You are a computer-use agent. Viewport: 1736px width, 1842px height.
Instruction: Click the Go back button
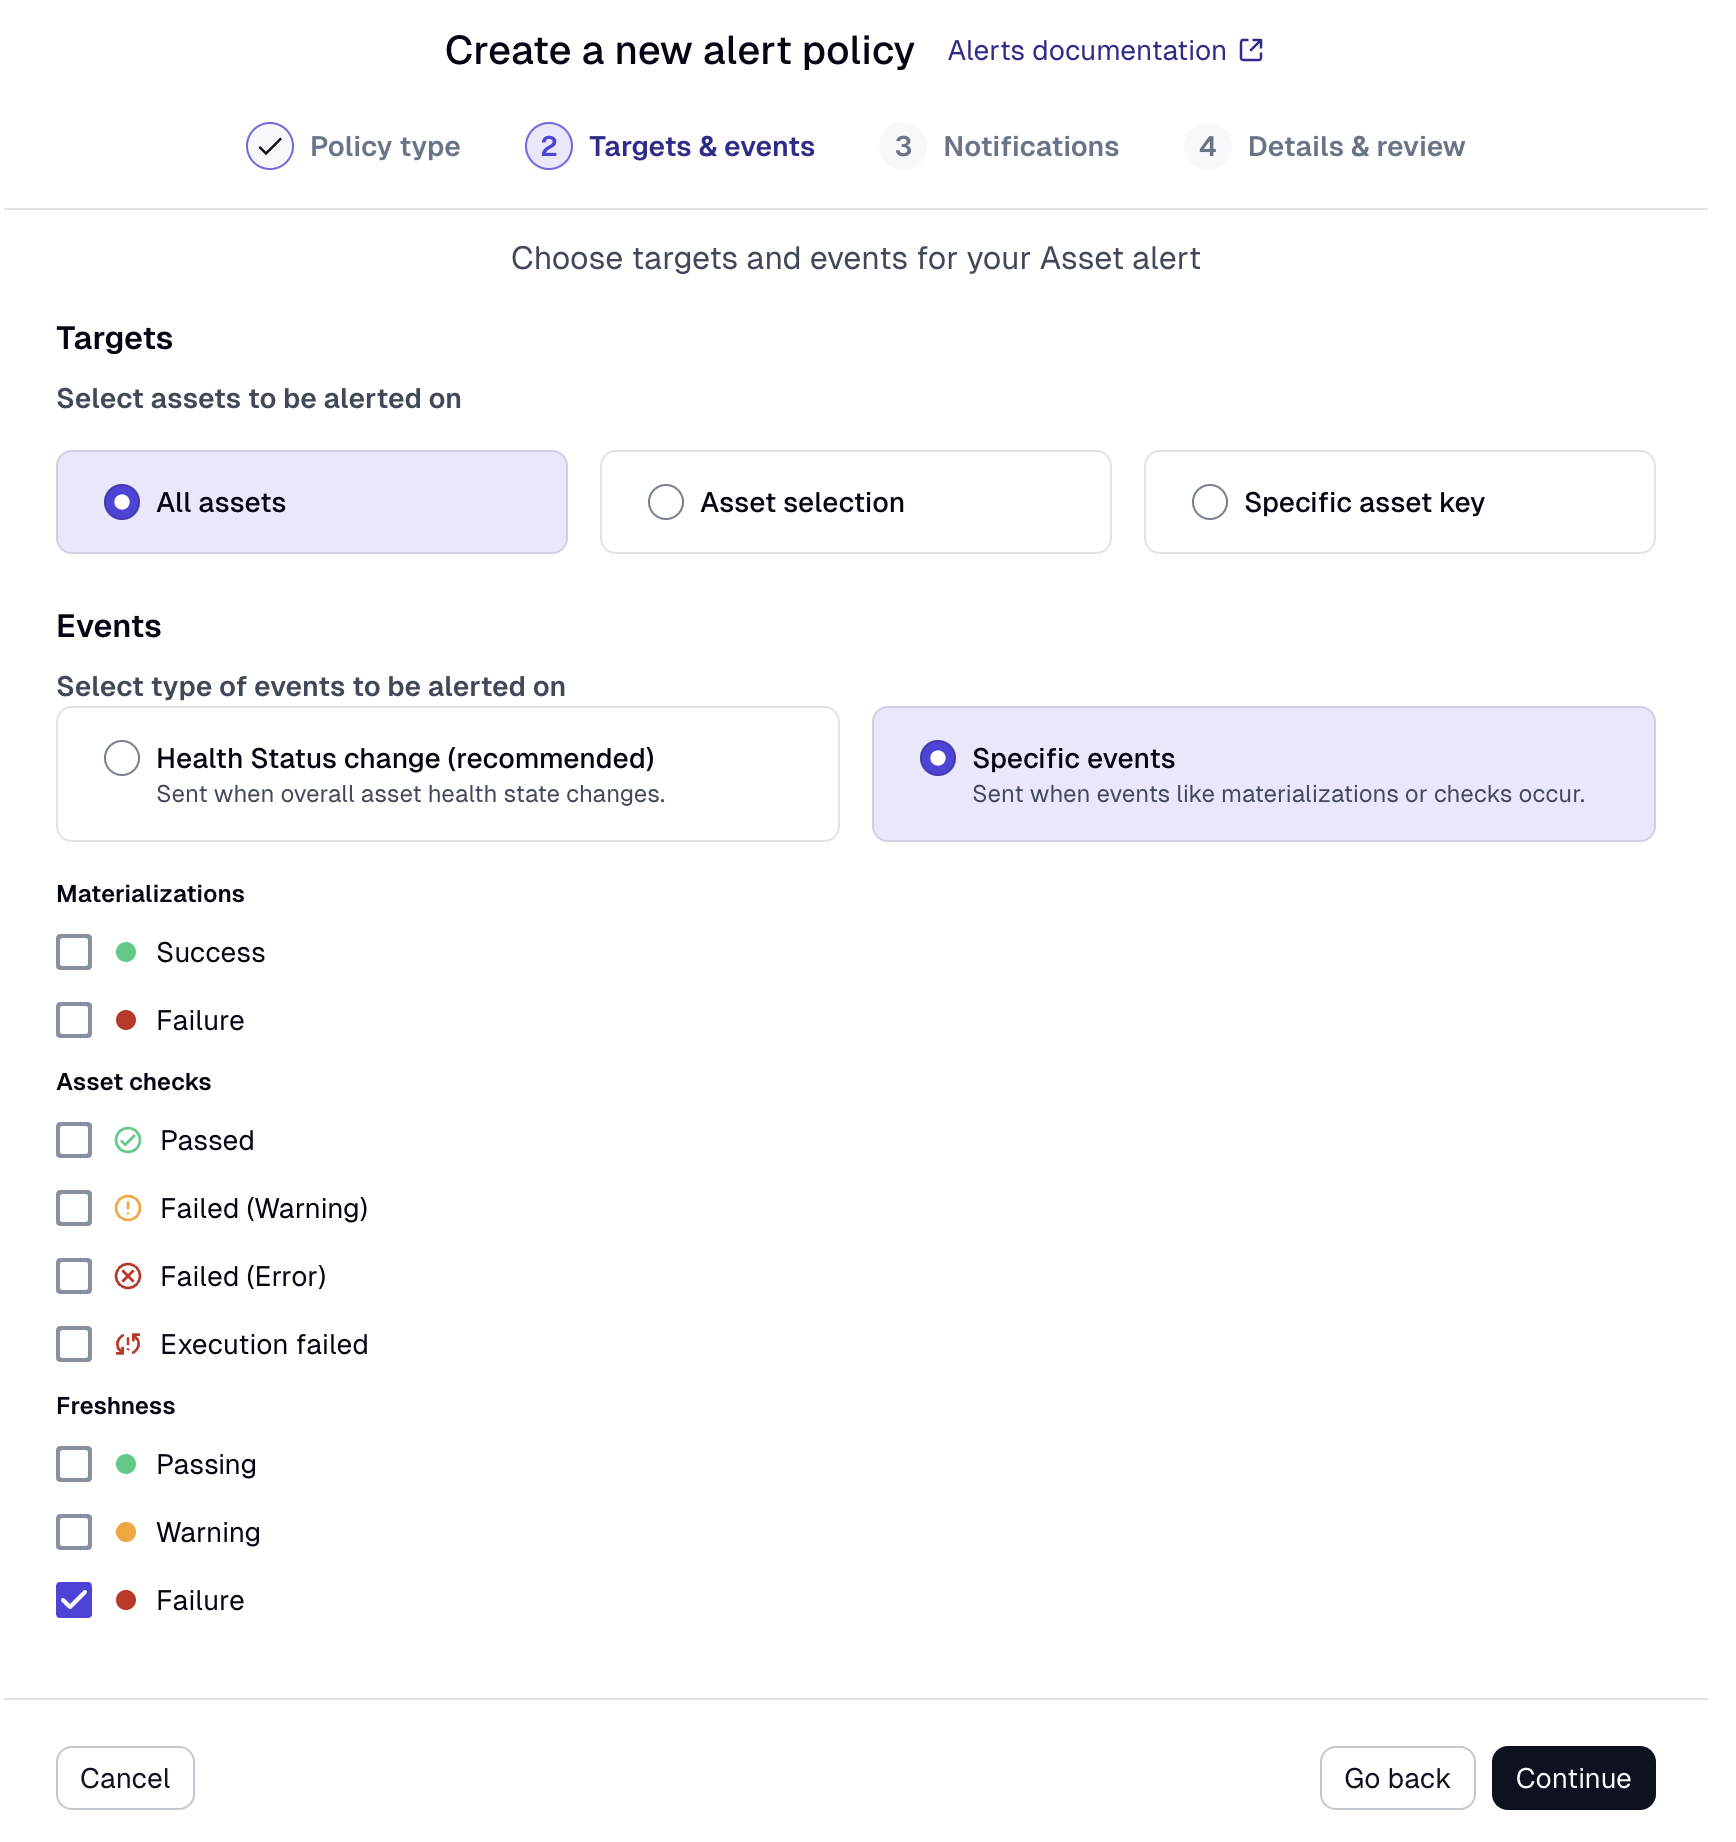pos(1397,1778)
